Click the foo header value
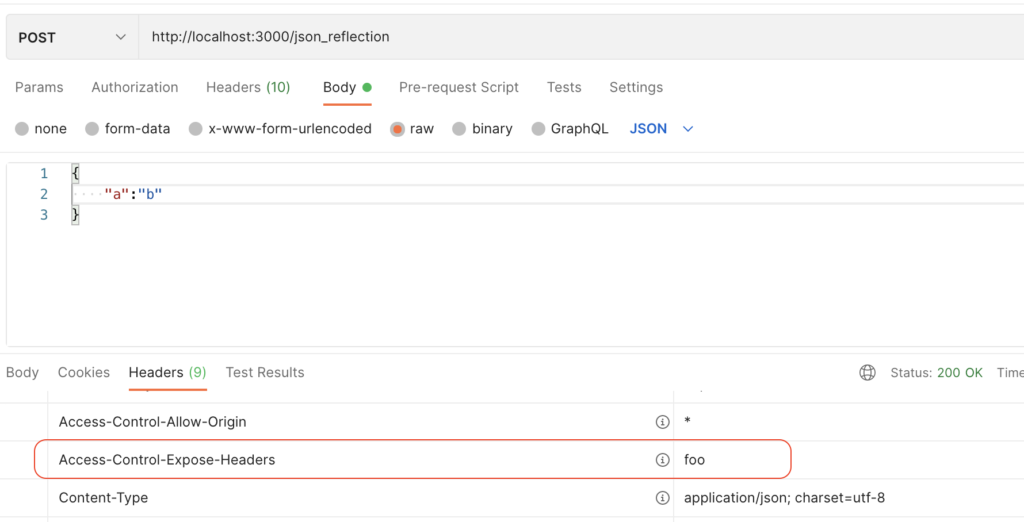 (x=694, y=460)
